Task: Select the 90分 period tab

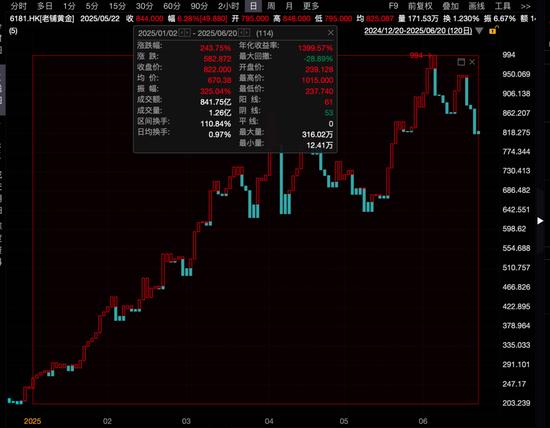Action: 199,6
